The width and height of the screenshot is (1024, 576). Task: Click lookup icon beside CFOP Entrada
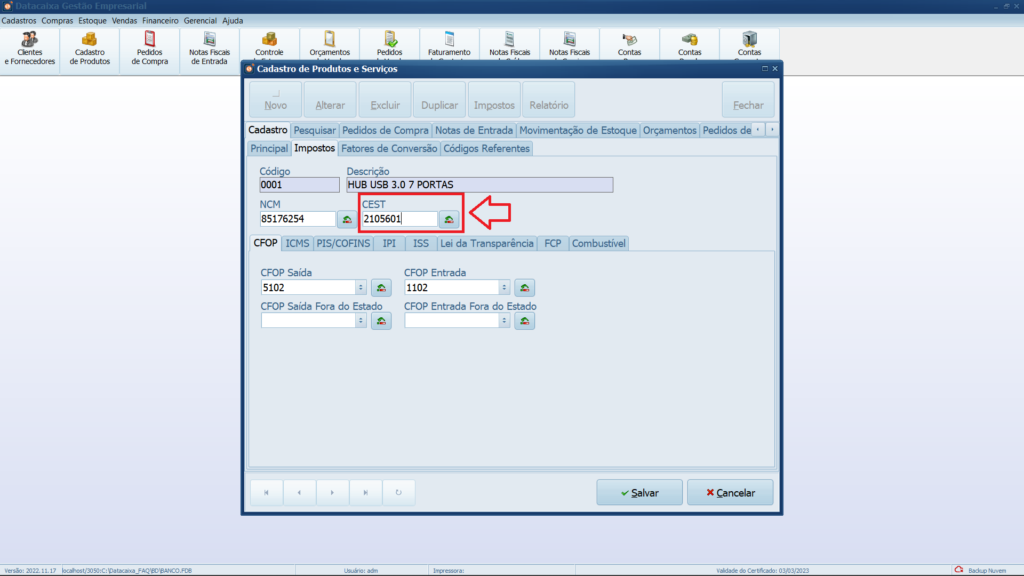tap(524, 288)
